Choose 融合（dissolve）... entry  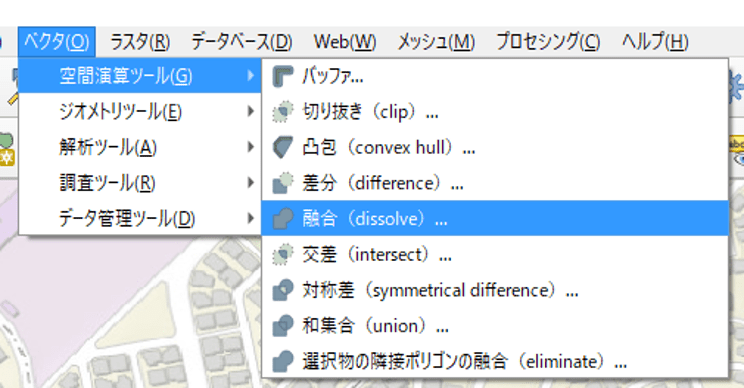click(x=495, y=218)
